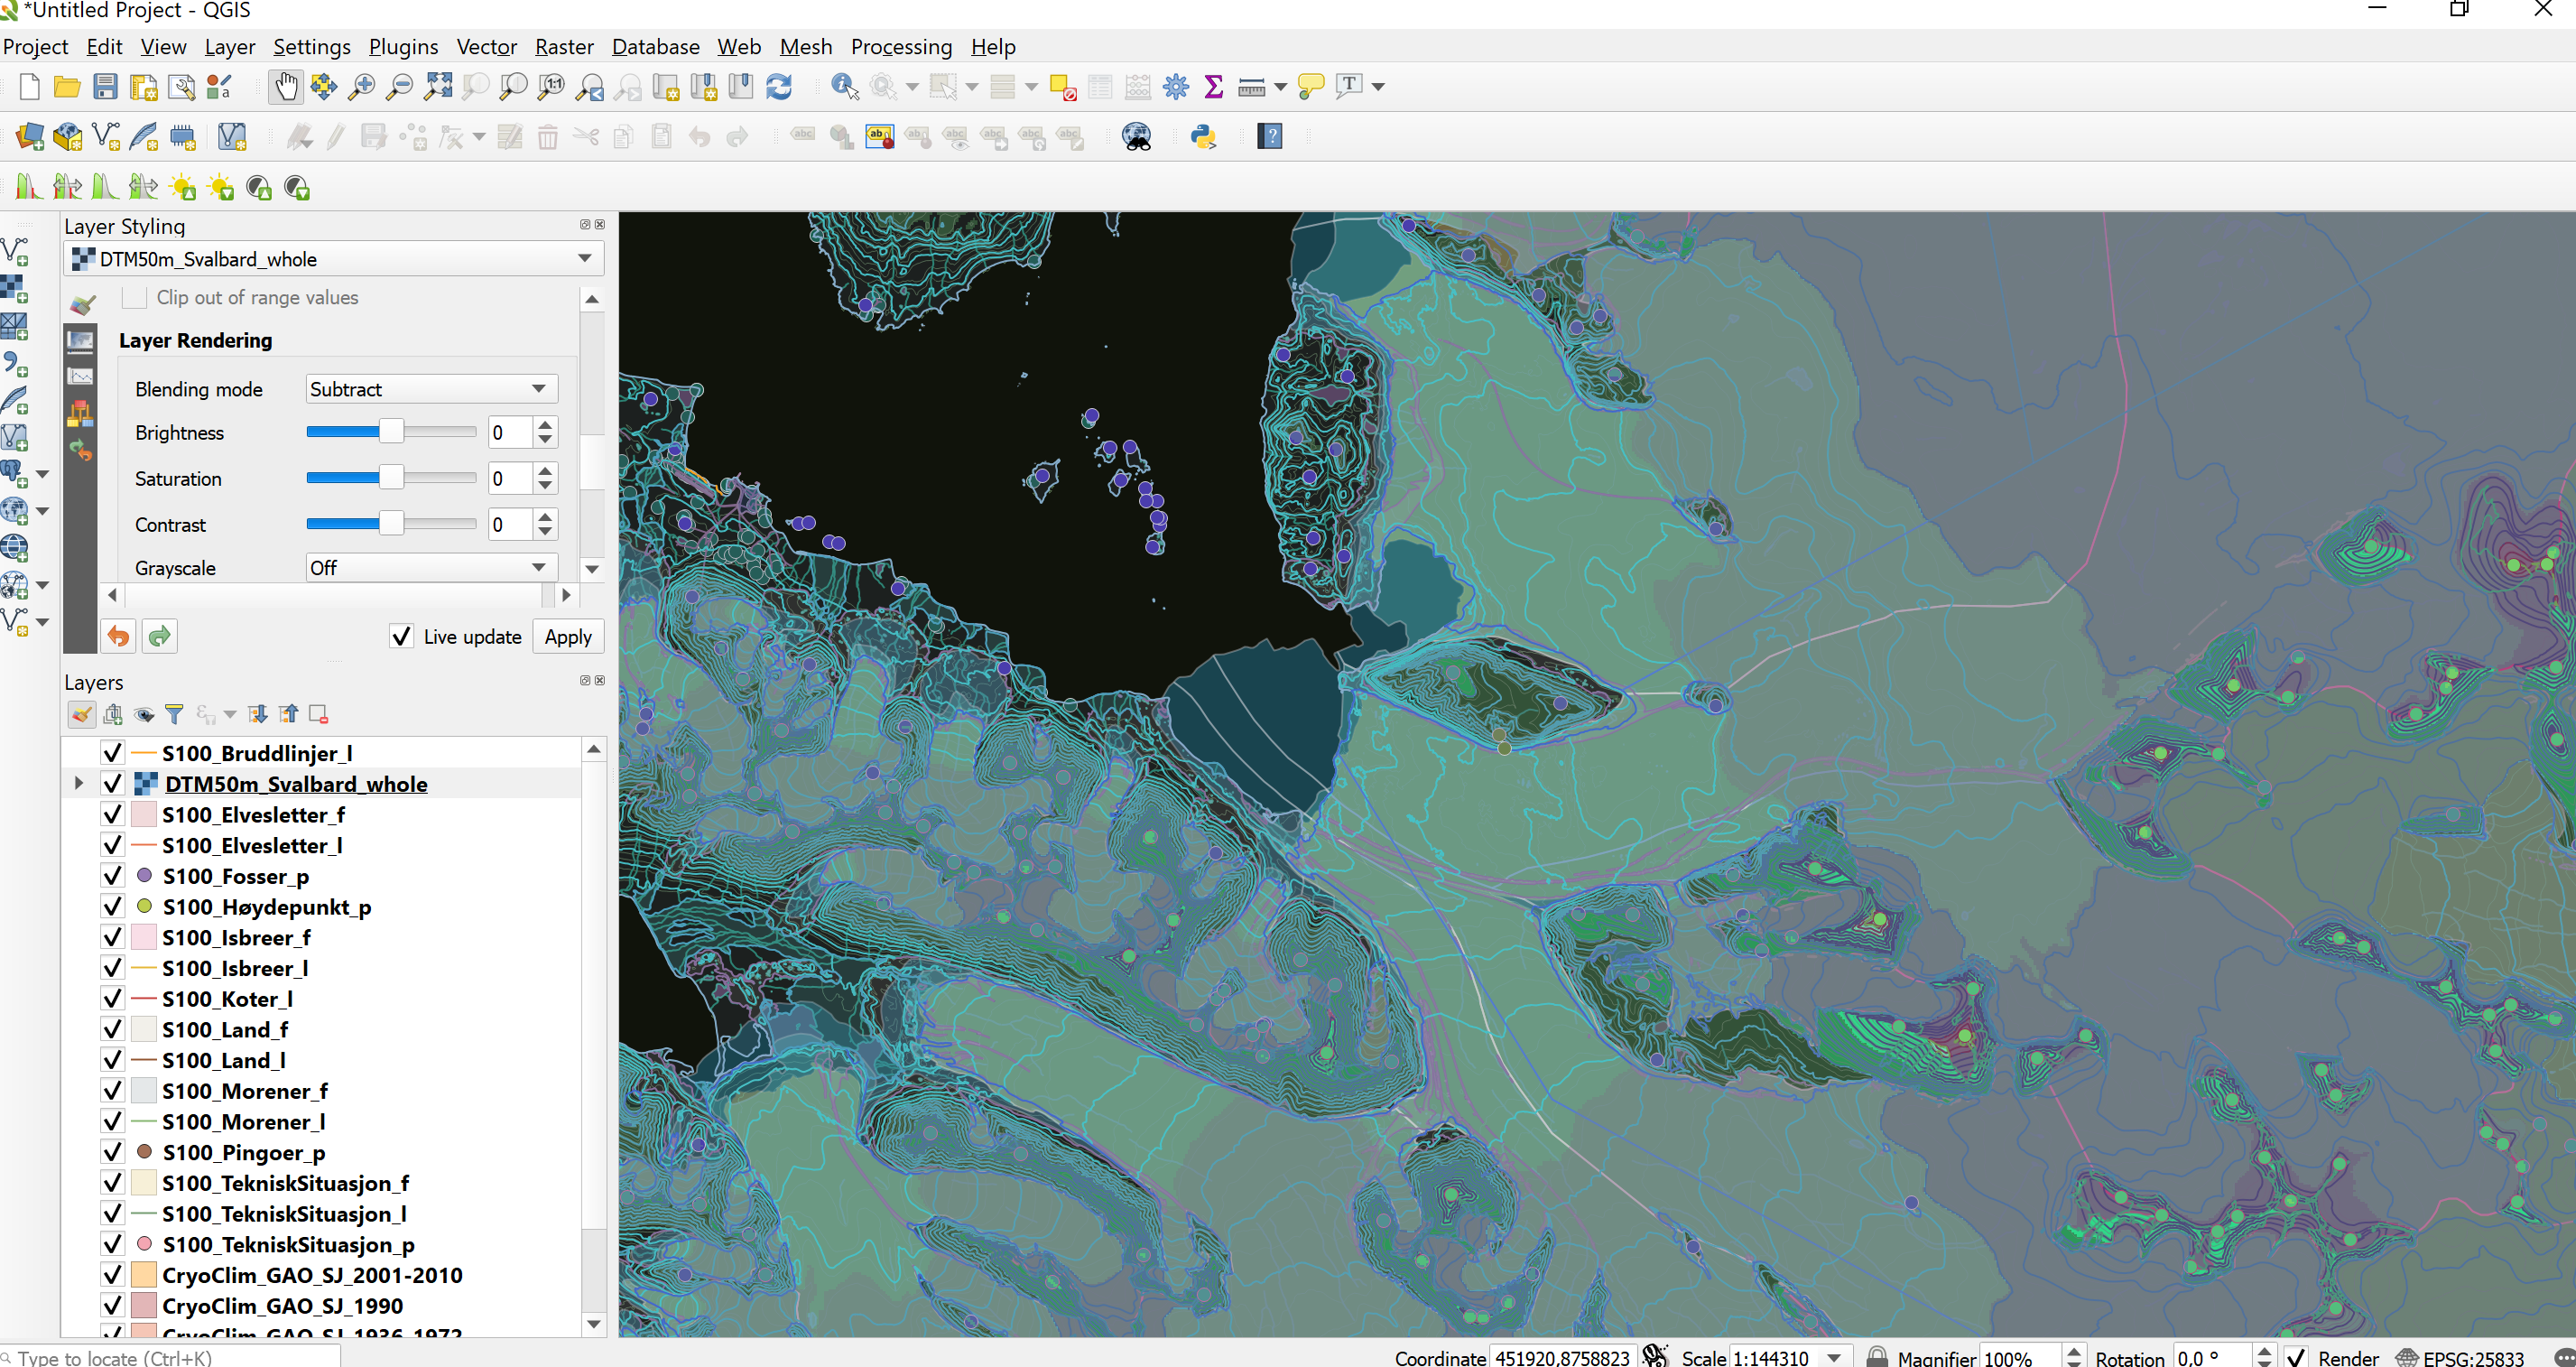Screen dimensions: 2576x1367
Task: Click the Brightness slider handle
Action: (391, 432)
